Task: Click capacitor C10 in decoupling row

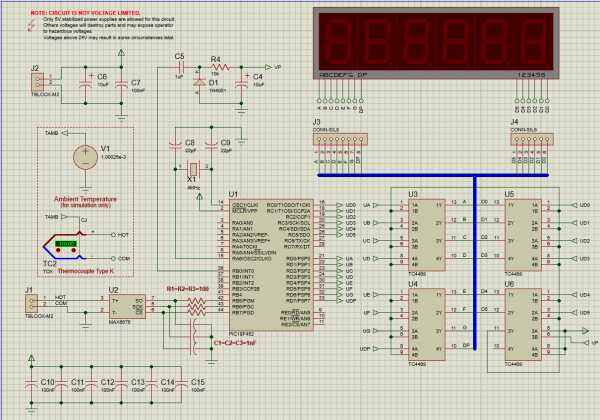Action: tap(31, 383)
